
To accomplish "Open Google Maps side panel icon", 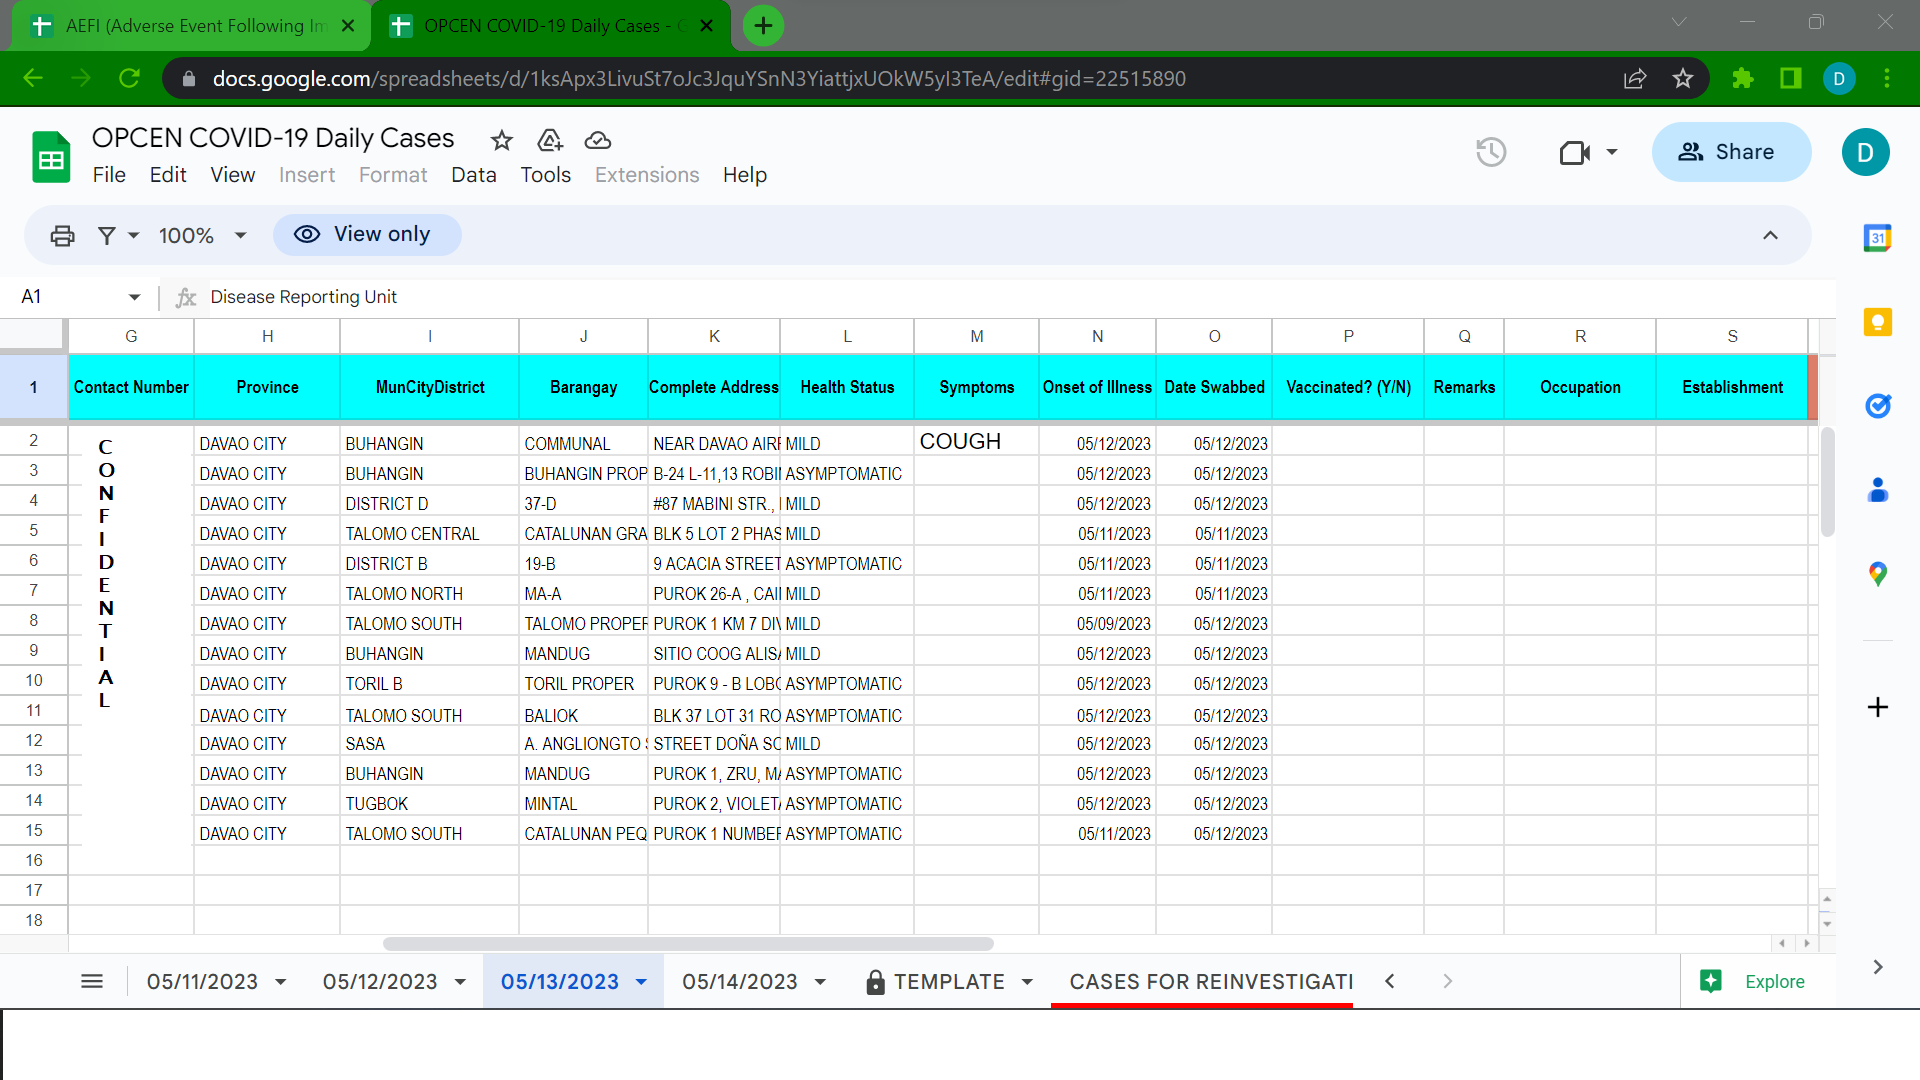I will pyautogui.click(x=1877, y=574).
